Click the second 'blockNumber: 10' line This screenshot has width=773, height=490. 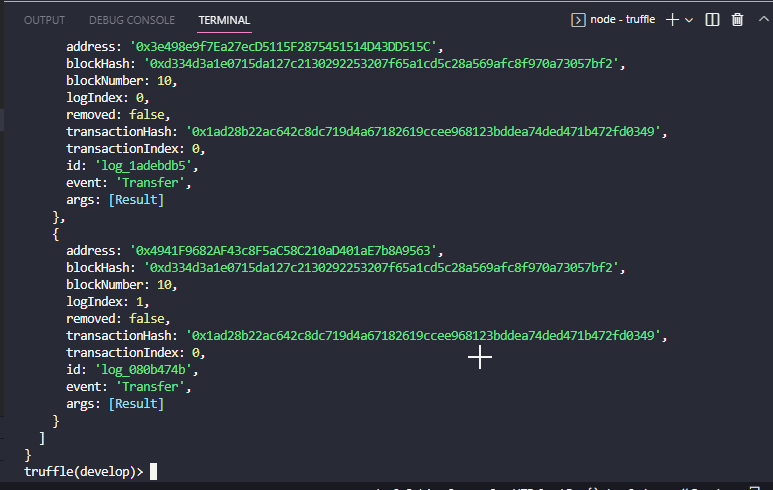pyautogui.click(x=121, y=285)
